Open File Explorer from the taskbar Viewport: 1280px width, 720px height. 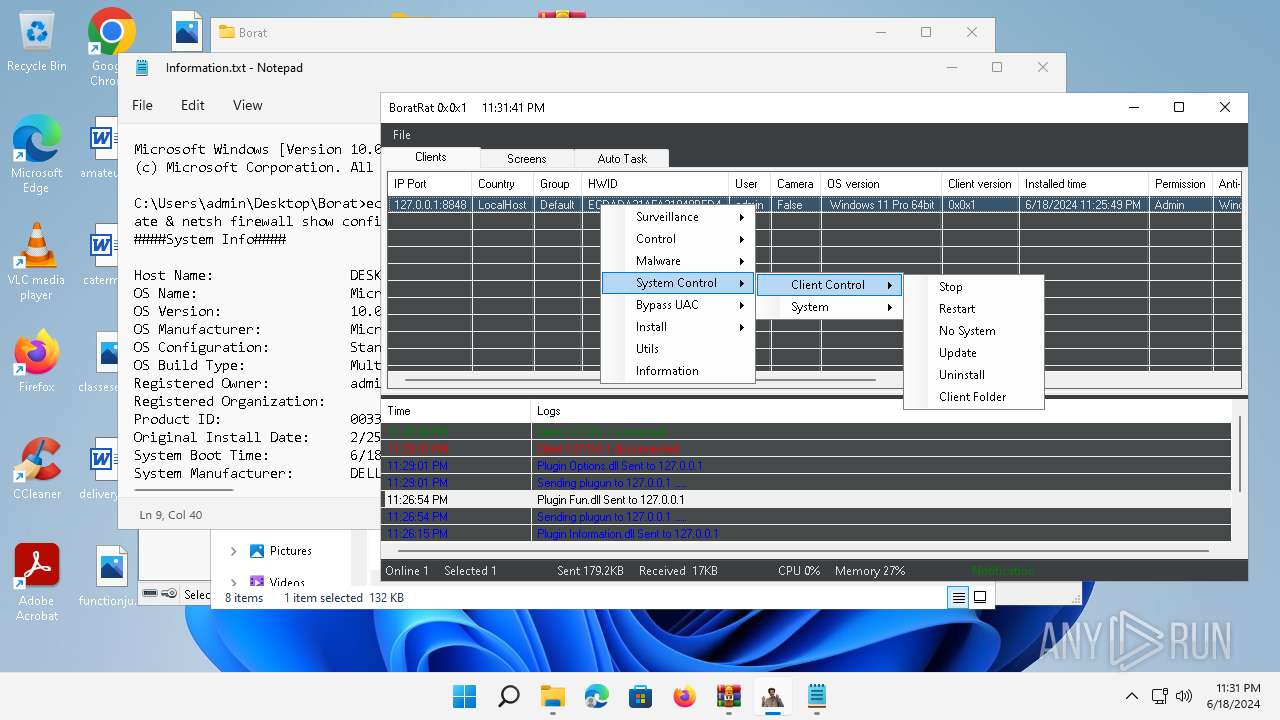click(x=552, y=696)
